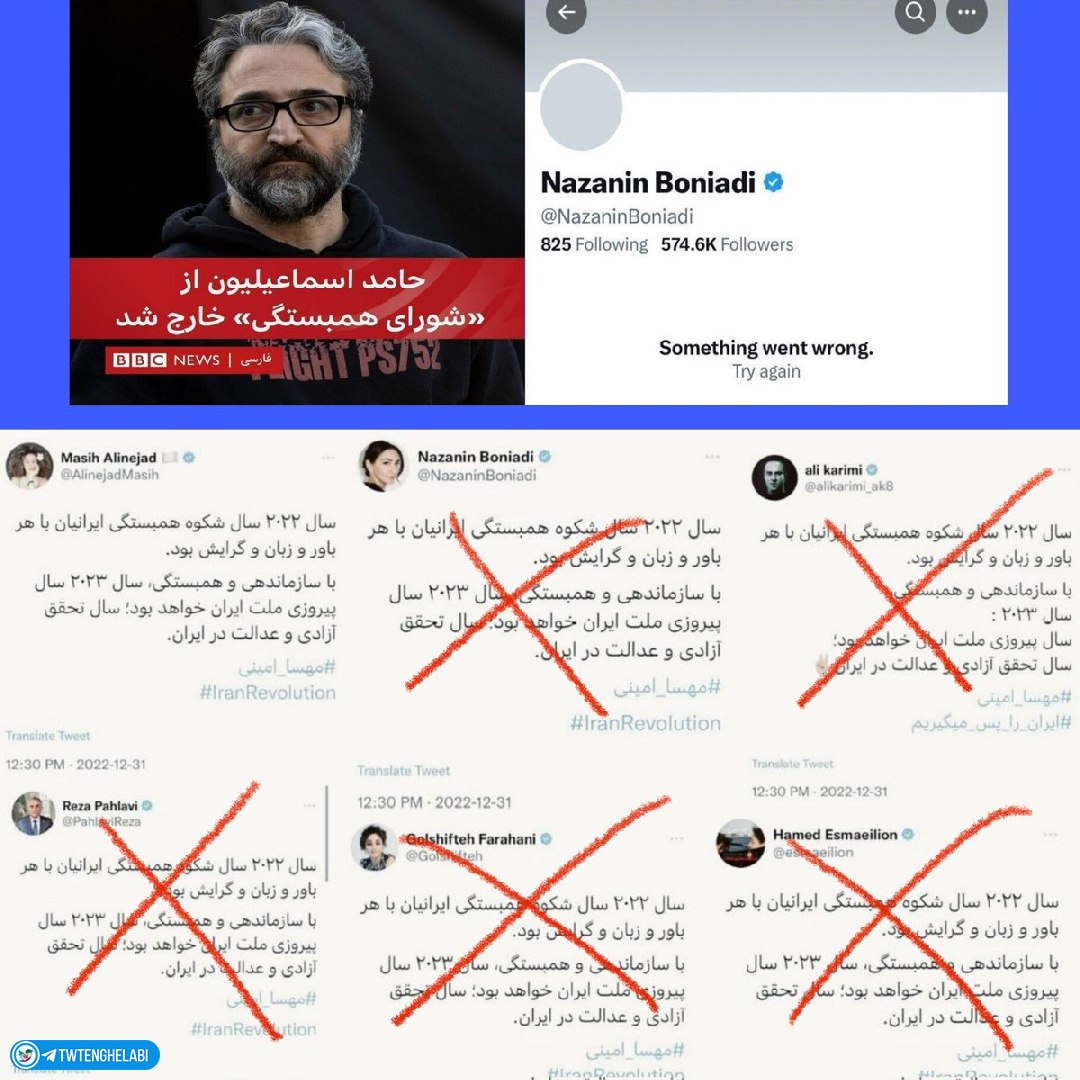1080x1080 pixels.
Task: Open the more options dots on Masih Alinejad's tweet
Action: pyautogui.click(x=328, y=457)
